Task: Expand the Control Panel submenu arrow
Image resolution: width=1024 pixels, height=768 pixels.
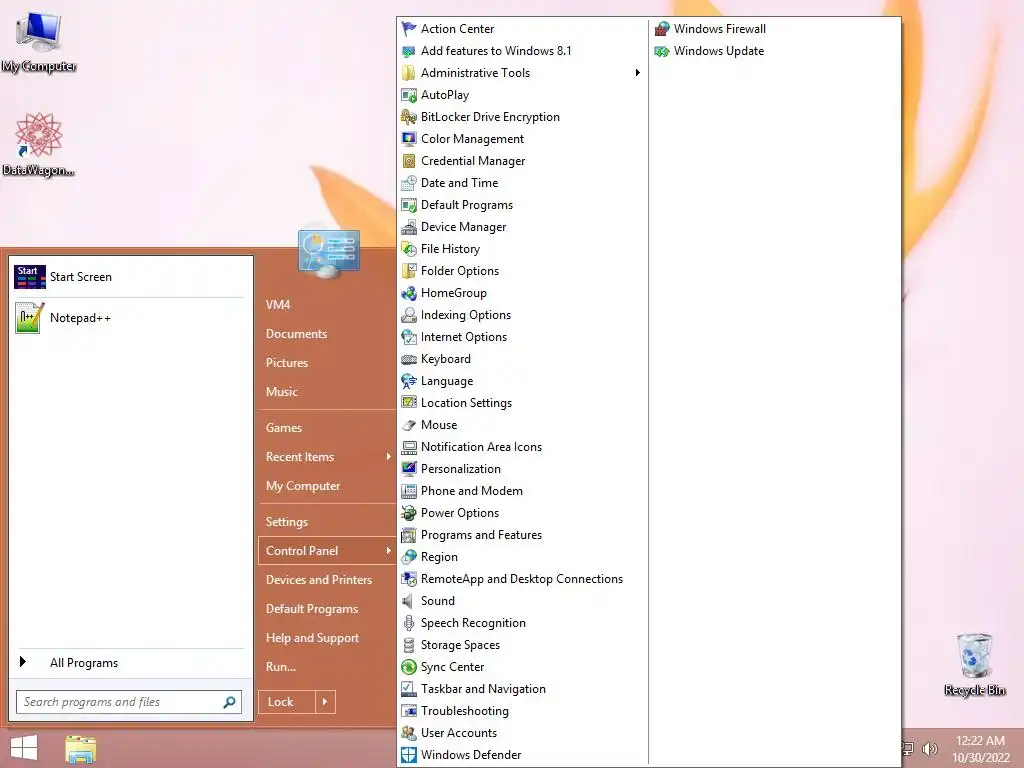Action: click(388, 551)
